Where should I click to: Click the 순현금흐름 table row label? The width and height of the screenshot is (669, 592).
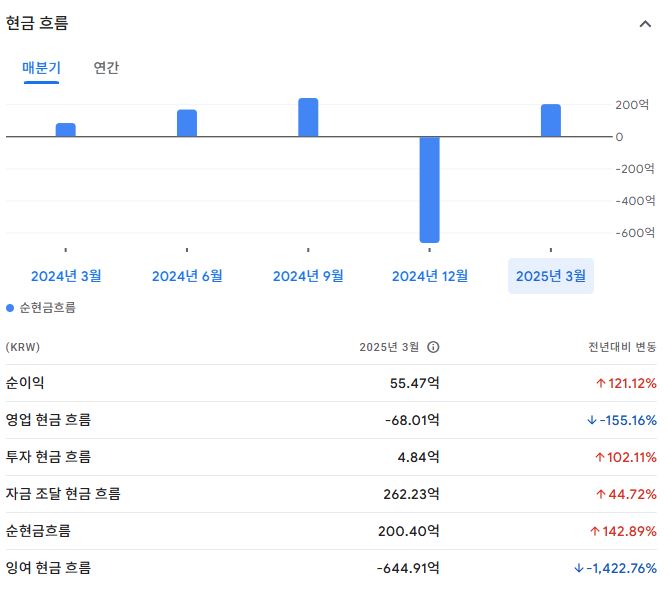[38, 531]
